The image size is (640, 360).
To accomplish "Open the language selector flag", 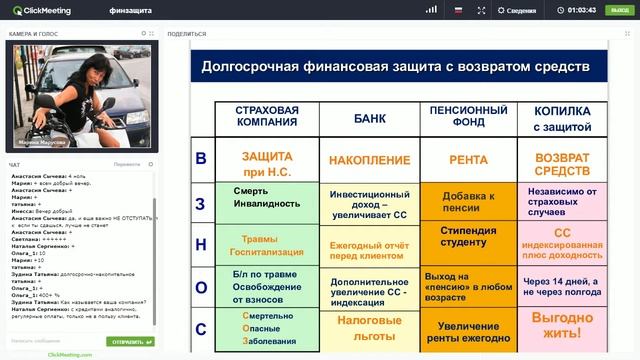I will (458, 10).
